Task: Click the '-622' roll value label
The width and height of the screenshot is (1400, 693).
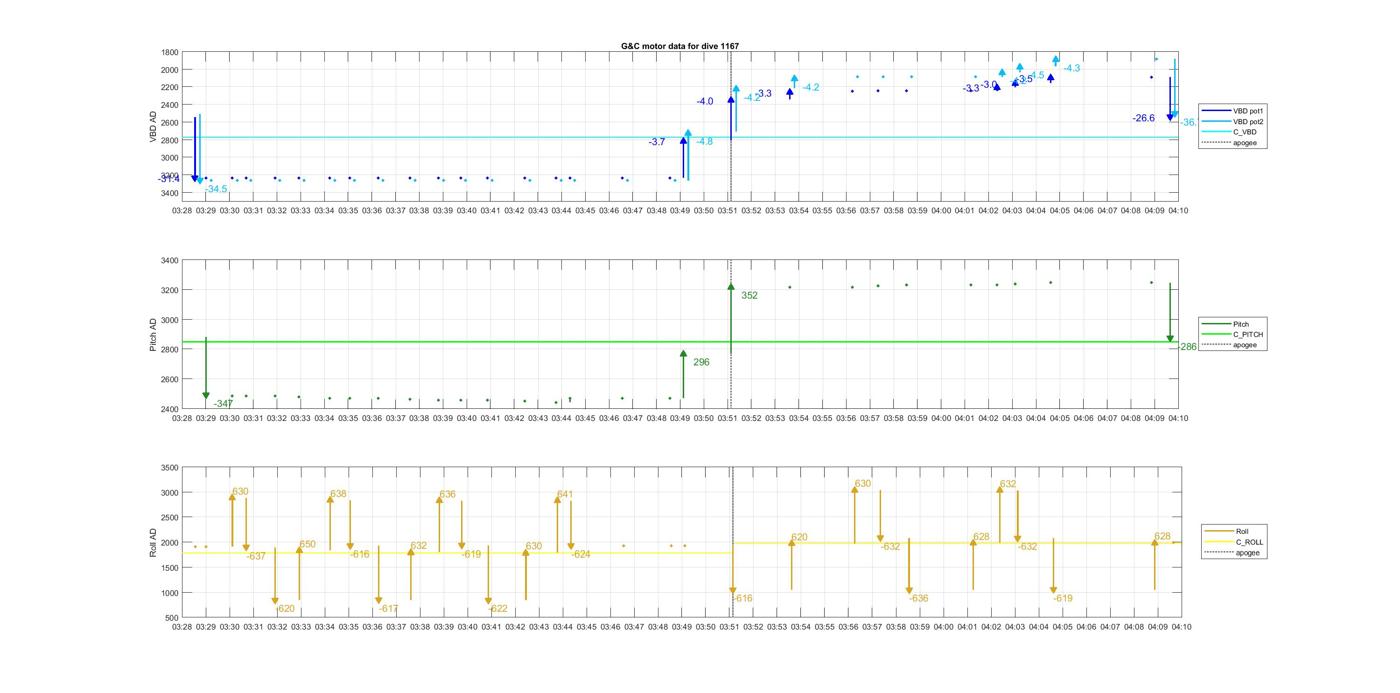Action: click(x=497, y=609)
